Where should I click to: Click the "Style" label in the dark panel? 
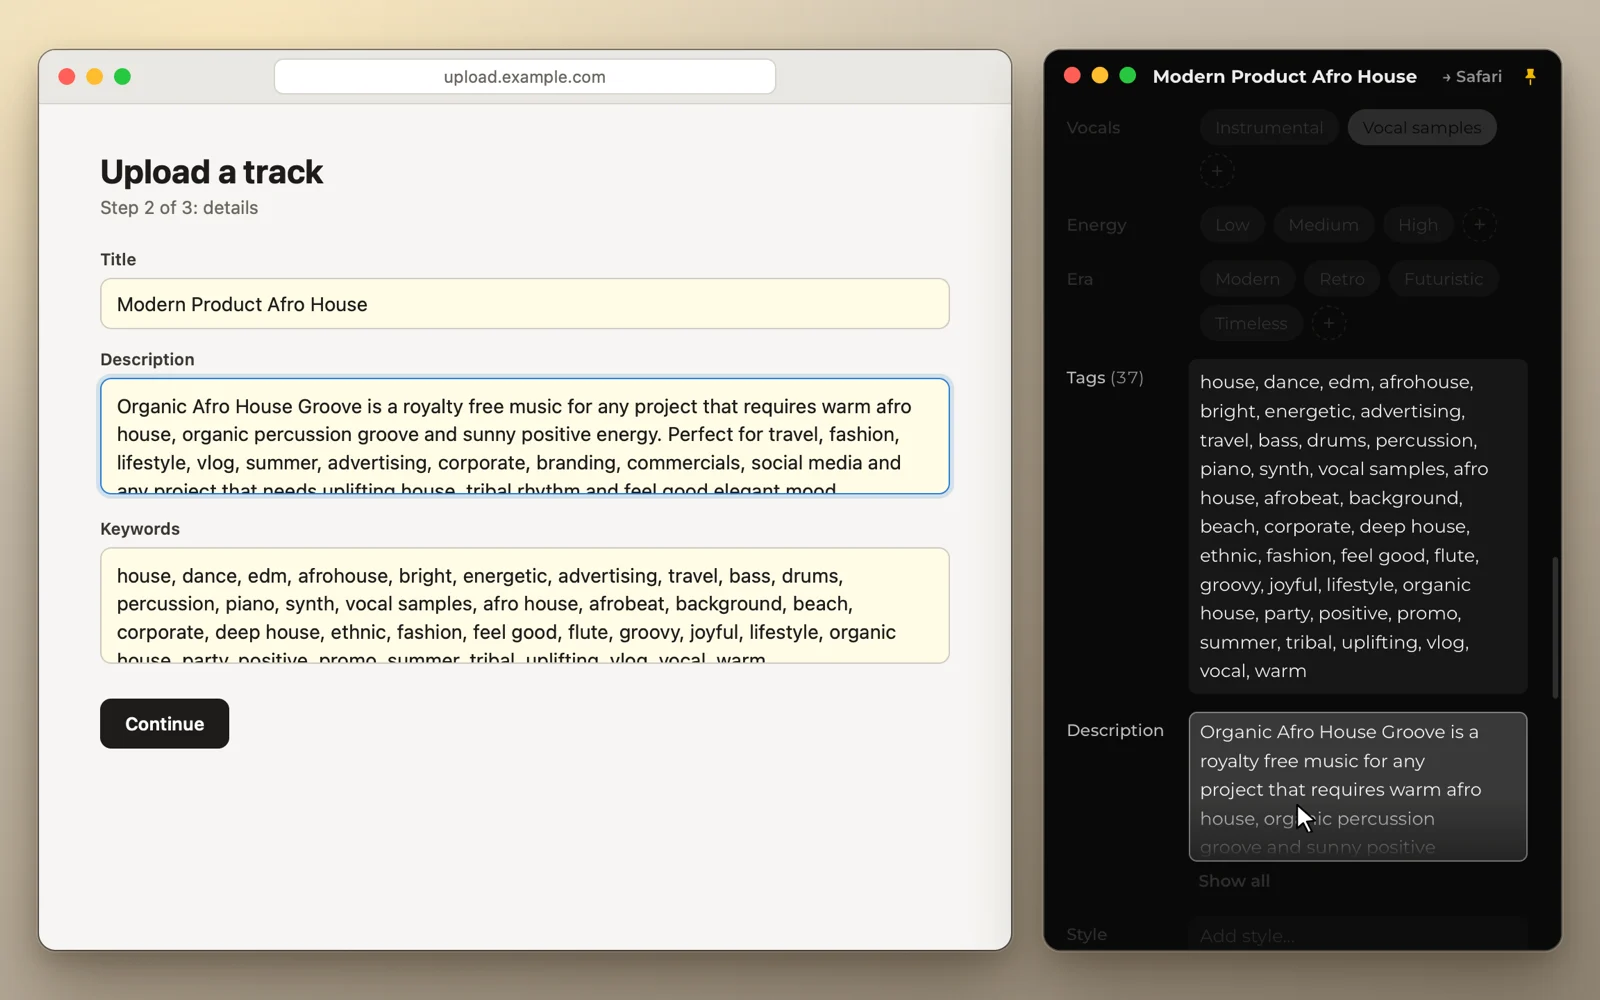pyautogui.click(x=1086, y=935)
